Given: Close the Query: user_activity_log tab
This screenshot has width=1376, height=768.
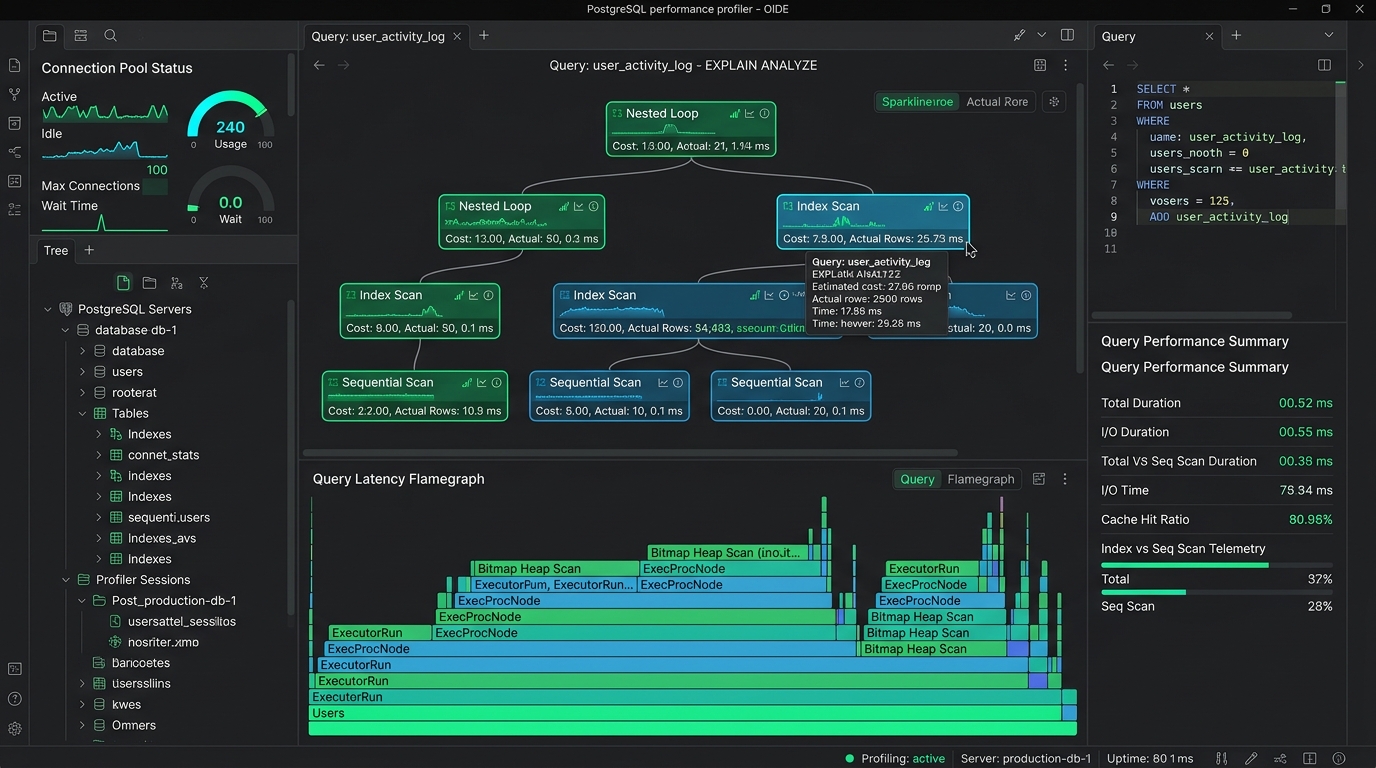Looking at the screenshot, I should (457, 36).
